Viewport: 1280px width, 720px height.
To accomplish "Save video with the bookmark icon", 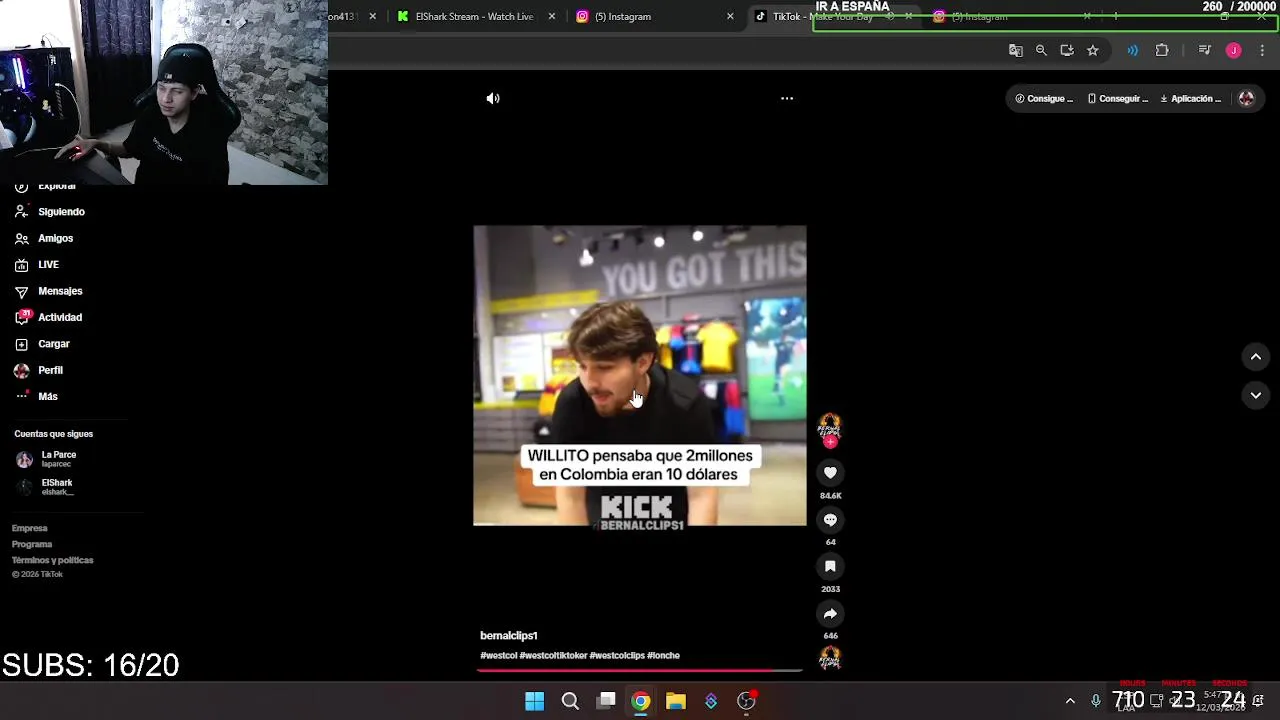I will pyautogui.click(x=830, y=566).
